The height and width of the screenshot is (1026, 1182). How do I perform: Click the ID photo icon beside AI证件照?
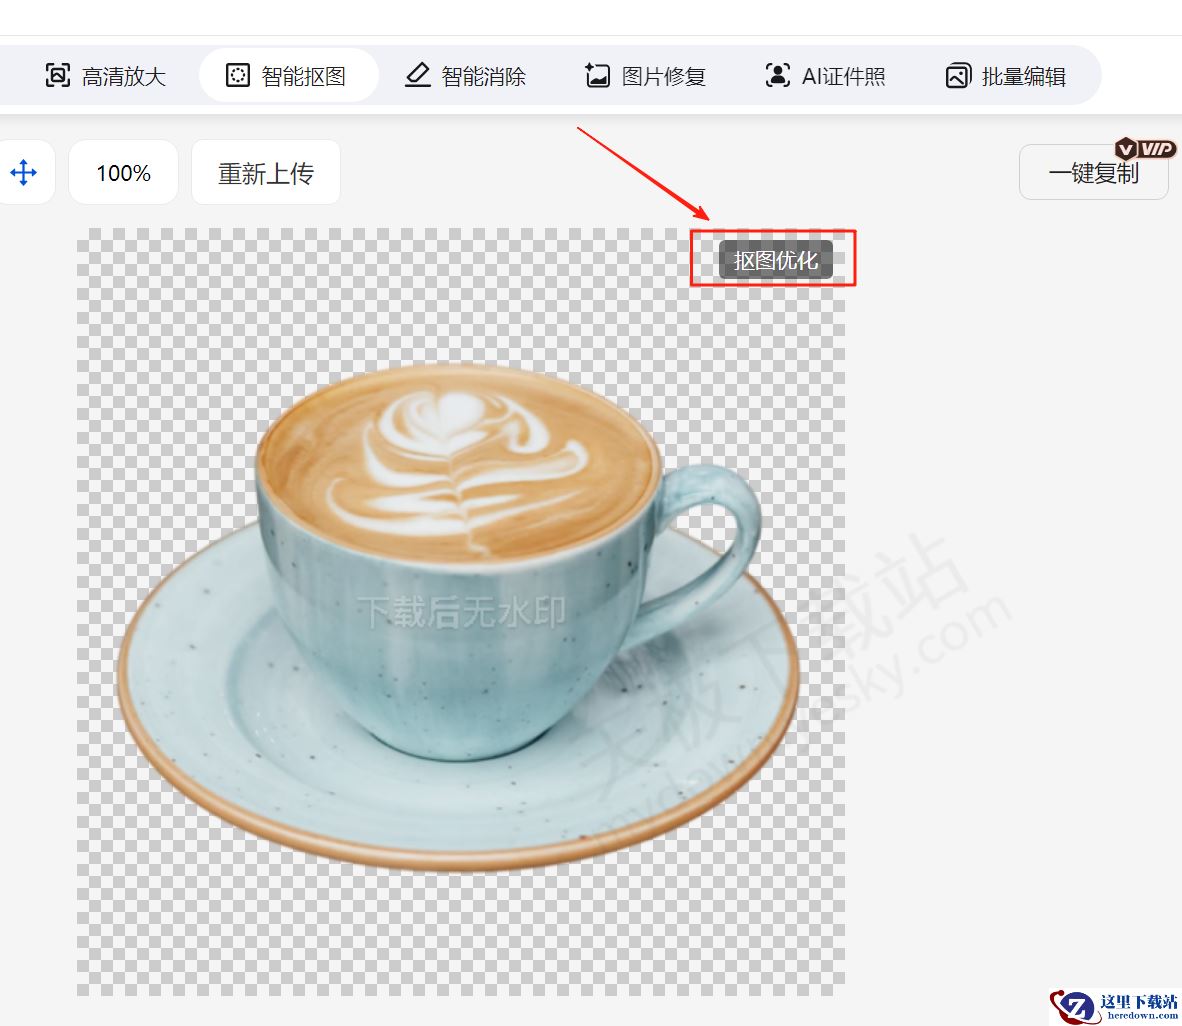point(777,76)
